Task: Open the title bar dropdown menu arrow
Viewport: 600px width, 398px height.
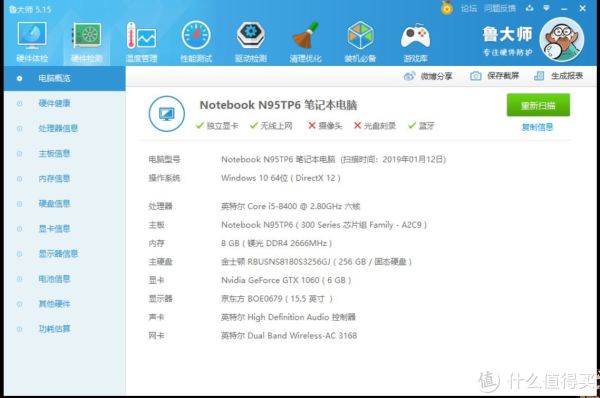Action: (x=546, y=8)
